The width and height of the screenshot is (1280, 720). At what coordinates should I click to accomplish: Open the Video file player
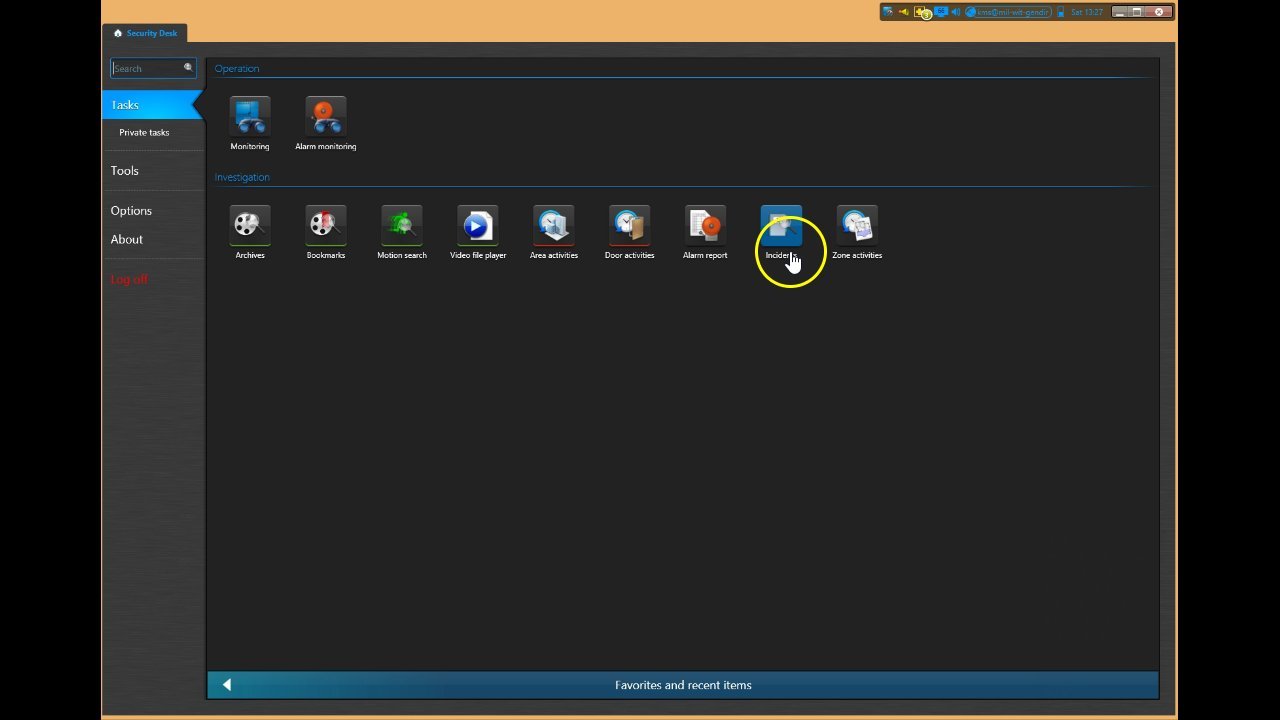(478, 233)
